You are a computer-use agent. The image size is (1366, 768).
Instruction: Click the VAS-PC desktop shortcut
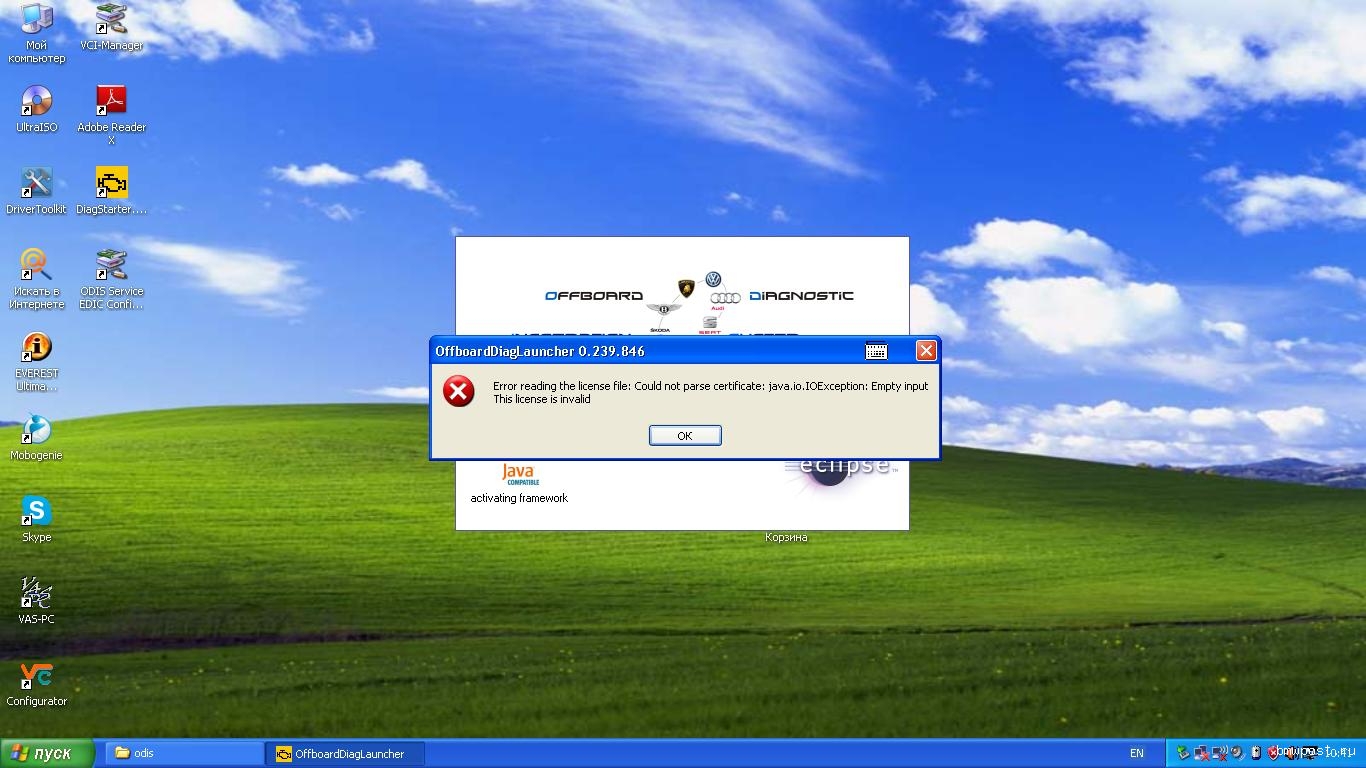[36, 594]
